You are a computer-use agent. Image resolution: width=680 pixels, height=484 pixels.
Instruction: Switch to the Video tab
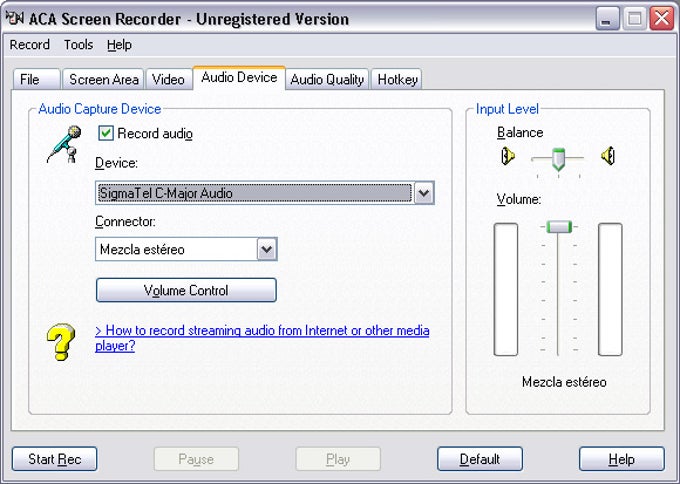tap(169, 79)
